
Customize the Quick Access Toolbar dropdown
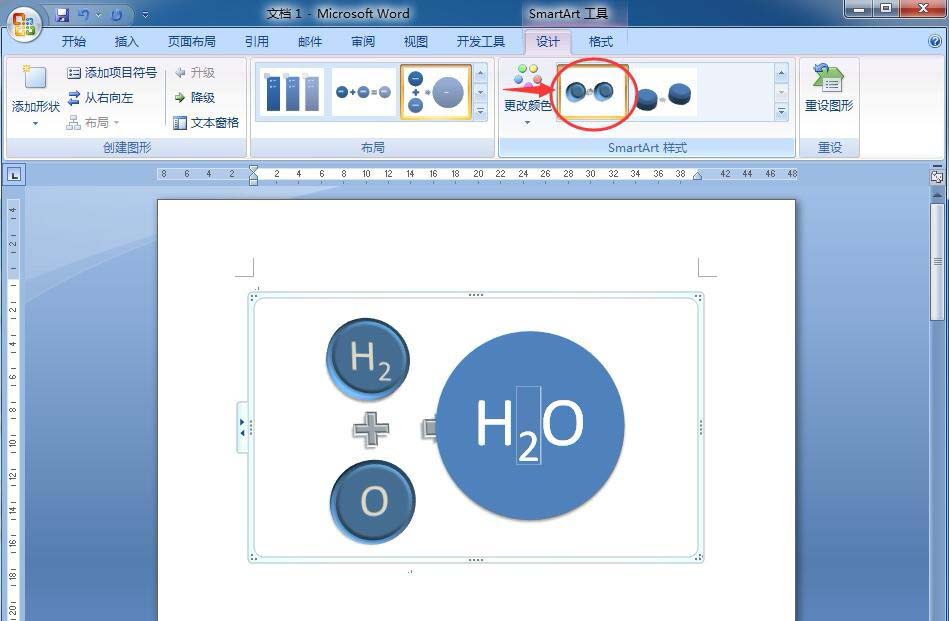point(145,15)
